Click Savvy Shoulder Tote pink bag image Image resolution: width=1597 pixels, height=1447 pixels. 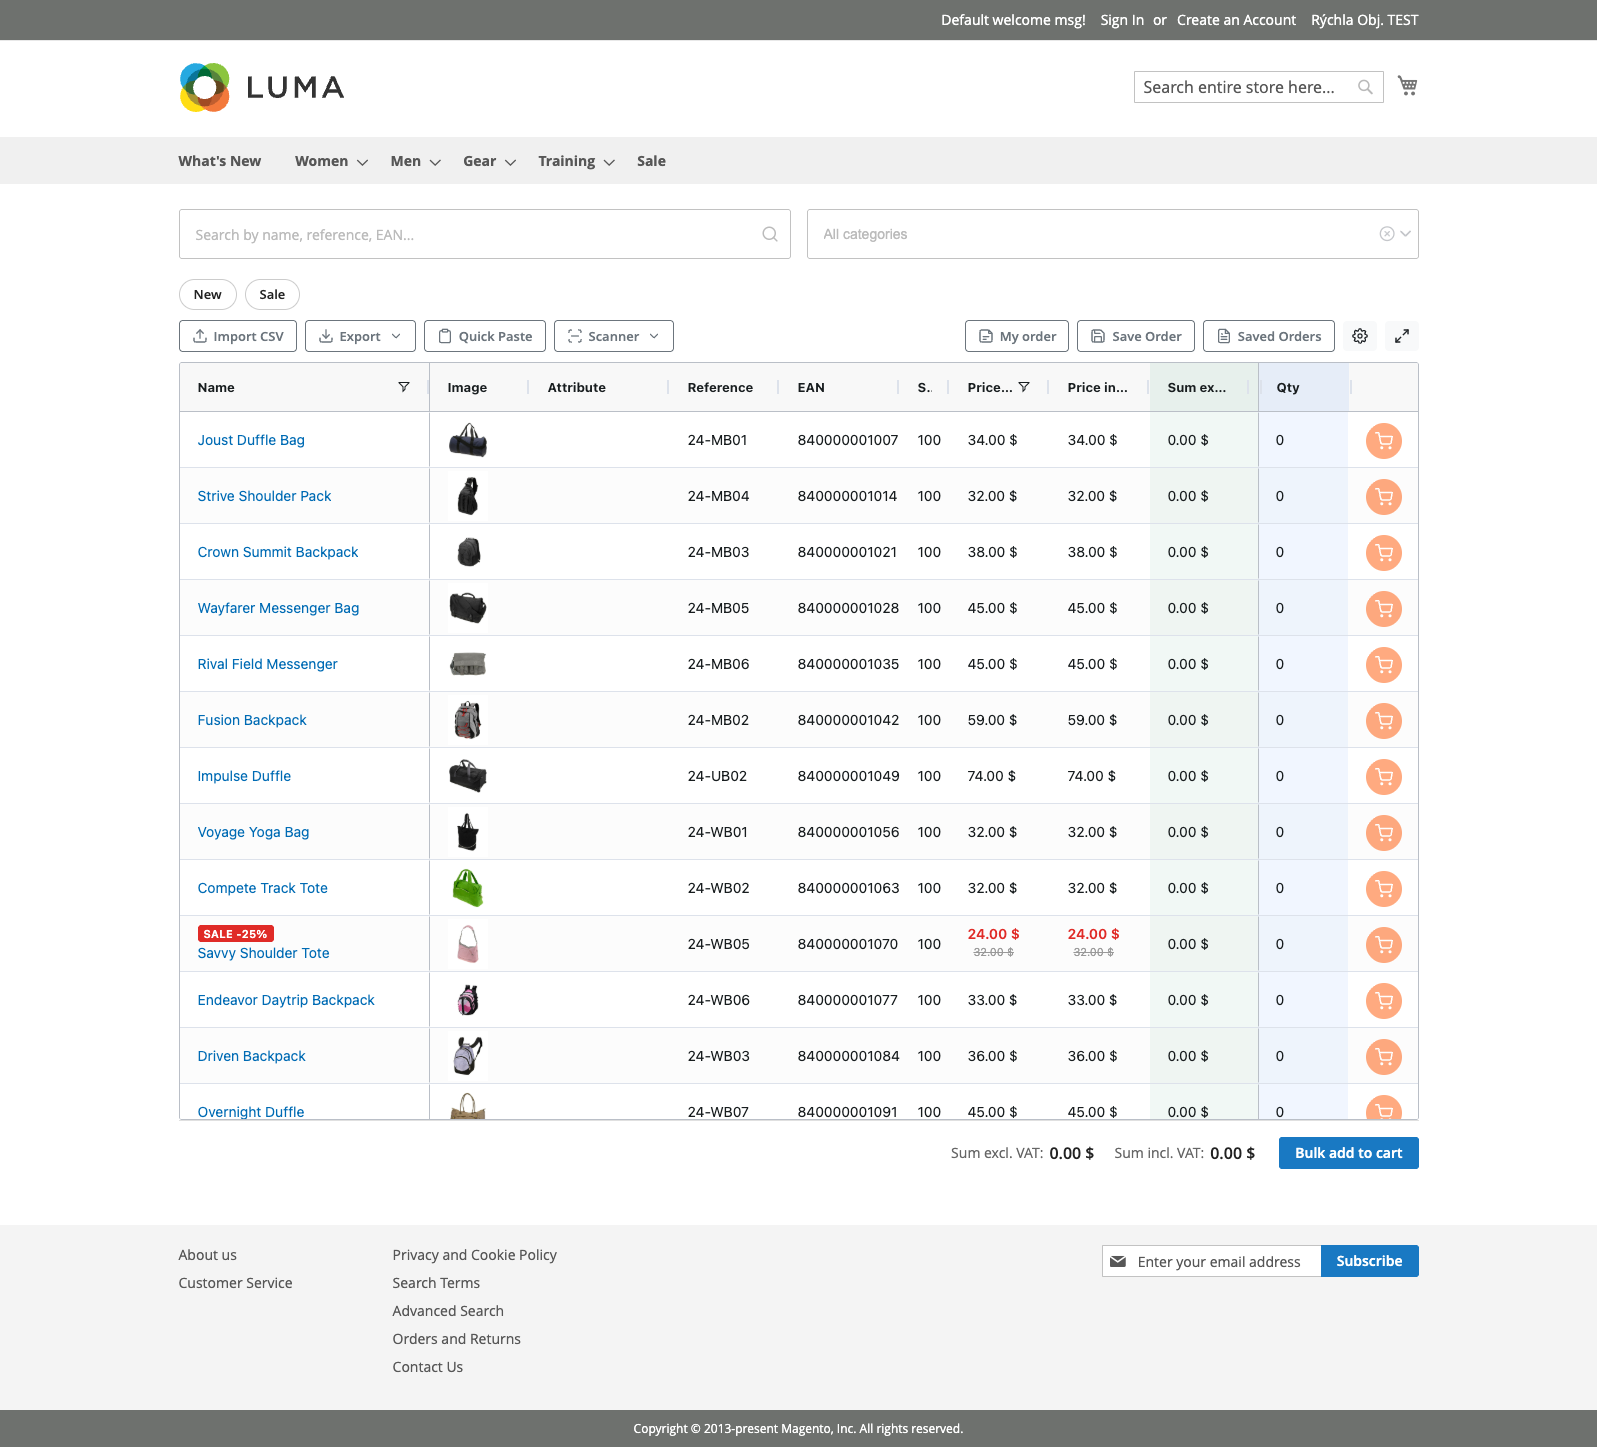tap(468, 944)
